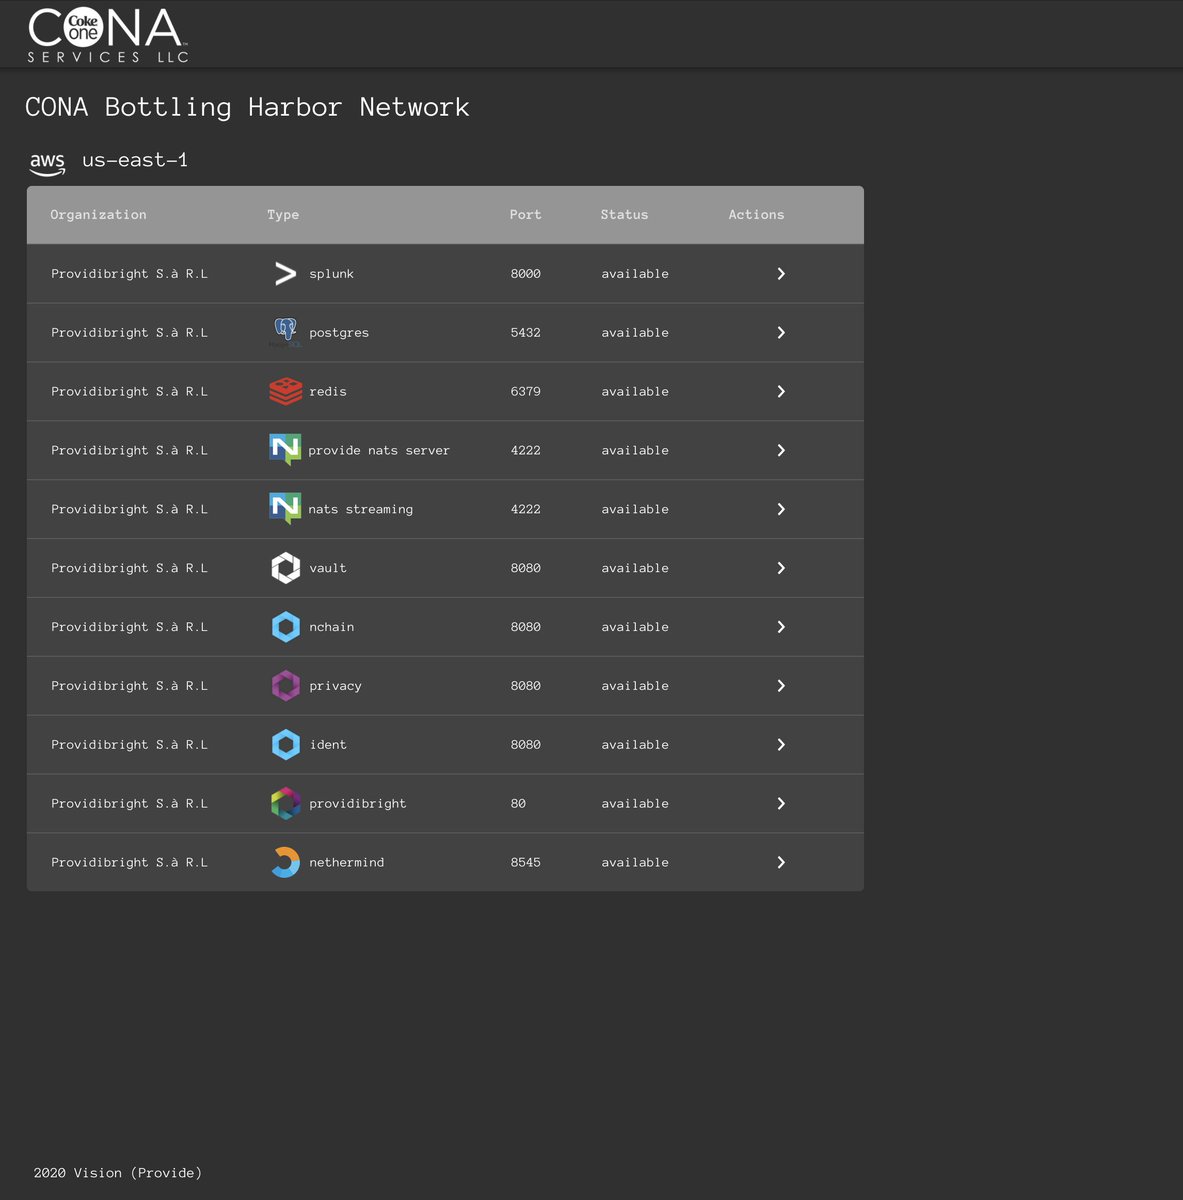This screenshot has height=1200, width=1183.
Task: Click the CONA Services LLC logo
Action: point(108,36)
